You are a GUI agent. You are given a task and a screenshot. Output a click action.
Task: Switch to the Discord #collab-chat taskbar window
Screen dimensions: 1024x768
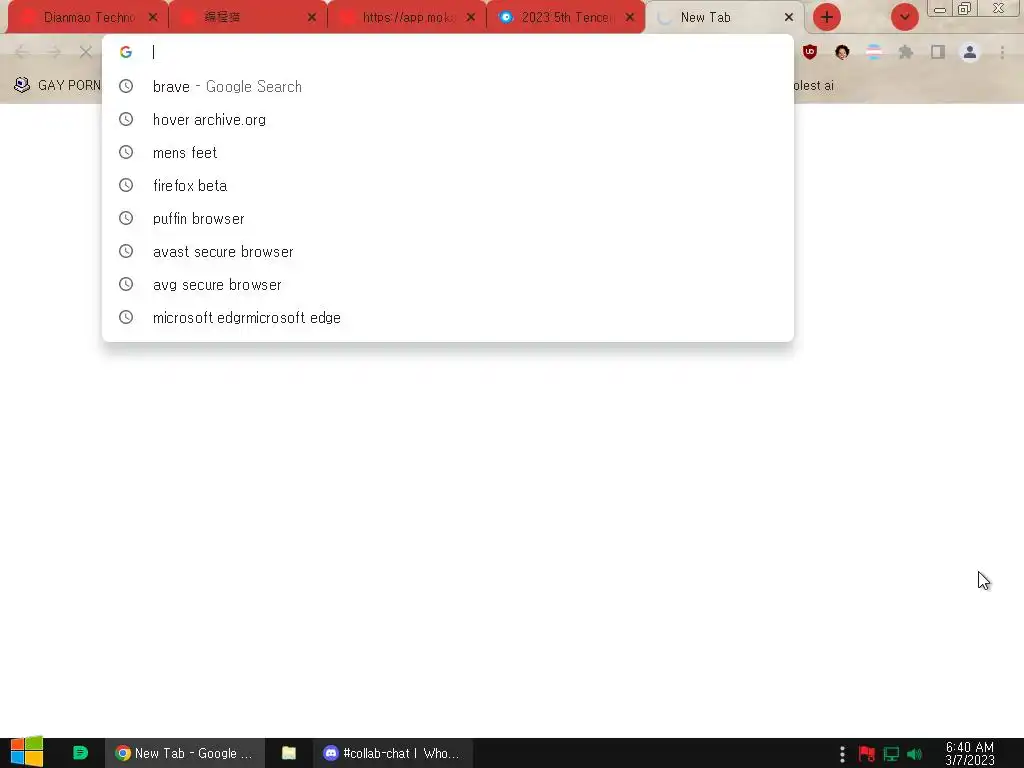click(392, 753)
